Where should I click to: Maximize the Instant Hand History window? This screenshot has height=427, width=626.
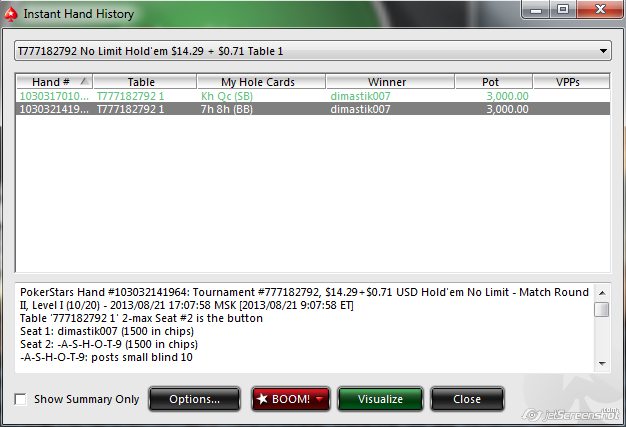563,10
